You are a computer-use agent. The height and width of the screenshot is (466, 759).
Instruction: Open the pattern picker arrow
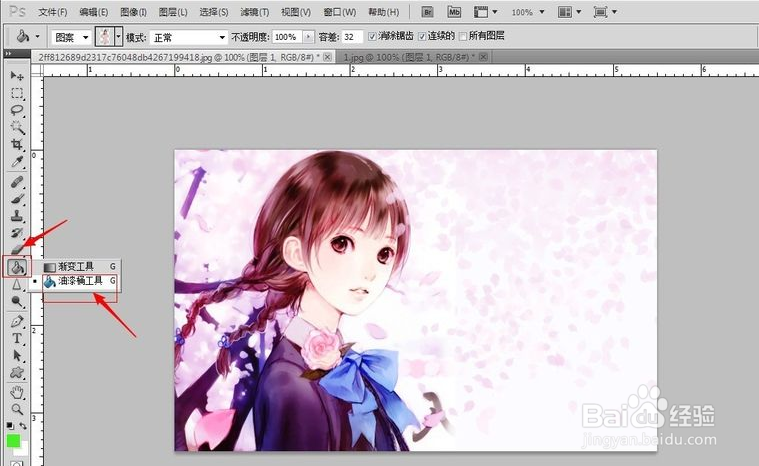pos(118,37)
